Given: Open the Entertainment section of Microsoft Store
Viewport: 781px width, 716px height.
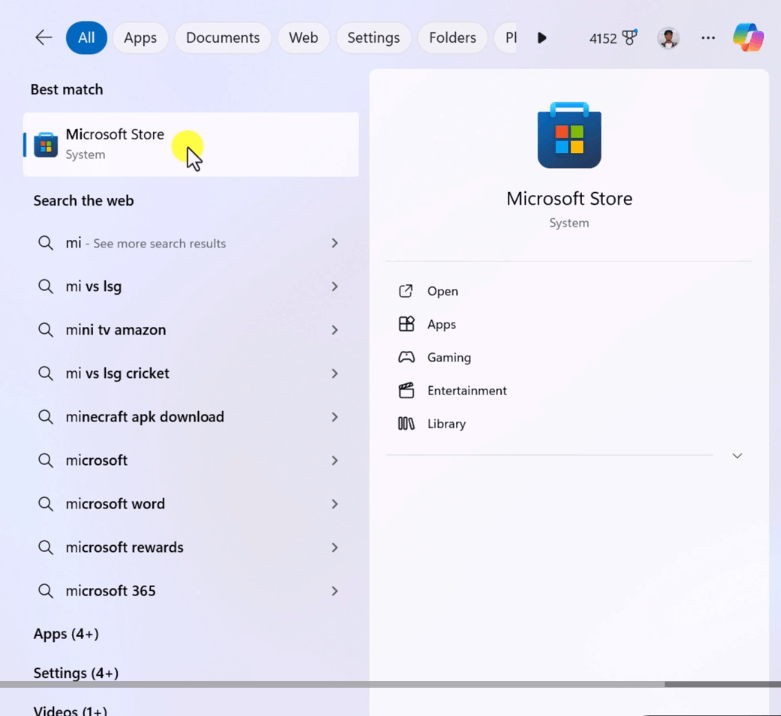Looking at the screenshot, I should click(x=467, y=390).
